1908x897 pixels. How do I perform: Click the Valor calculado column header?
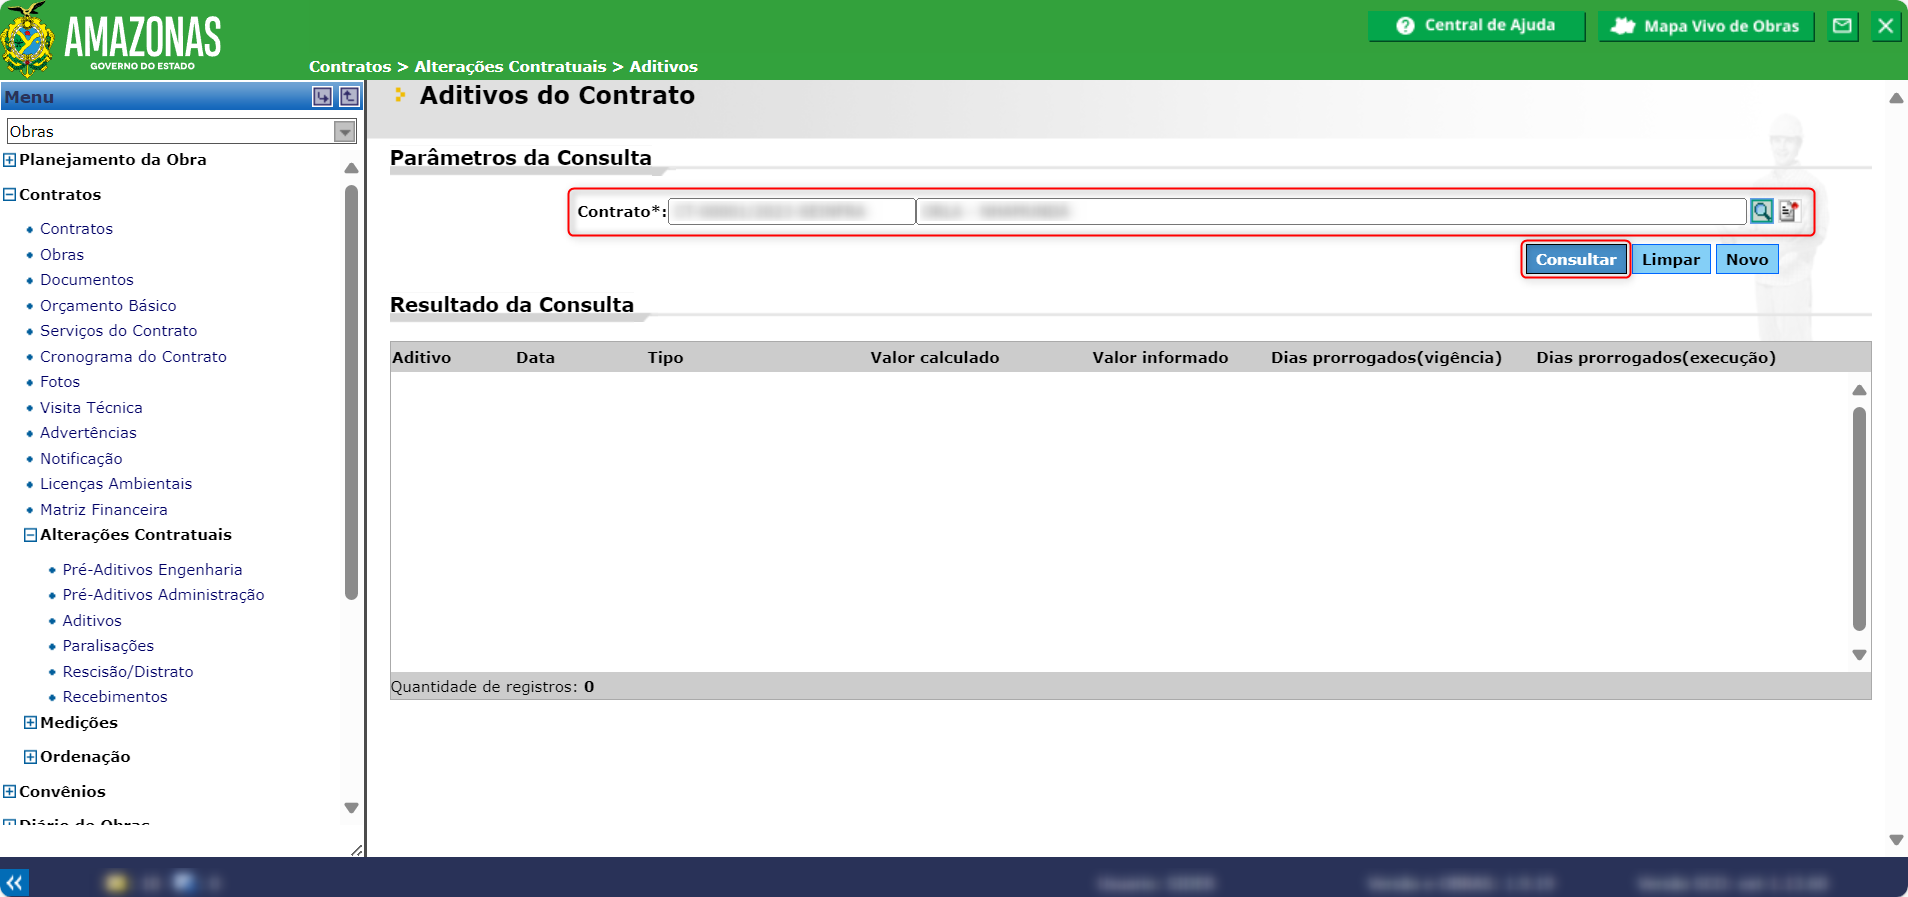[x=934, y=358]
